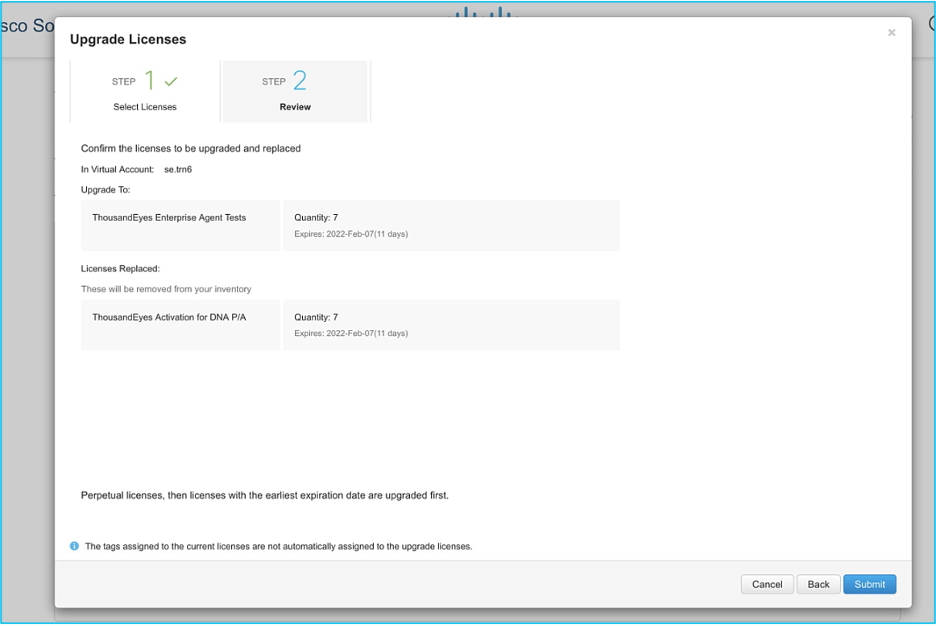Click the large number 2 step indicator
Screen dimensions: 936x626
pyautogui.click(x=299, y=81)
